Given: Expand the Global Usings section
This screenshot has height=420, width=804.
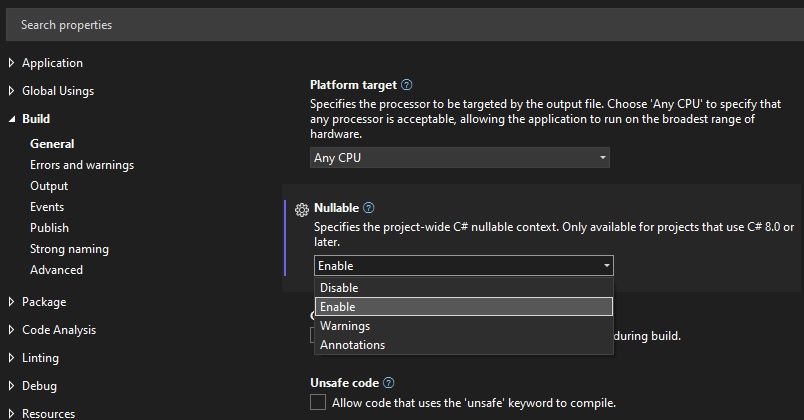Looking at the screenshot, I should coord(11,91).
